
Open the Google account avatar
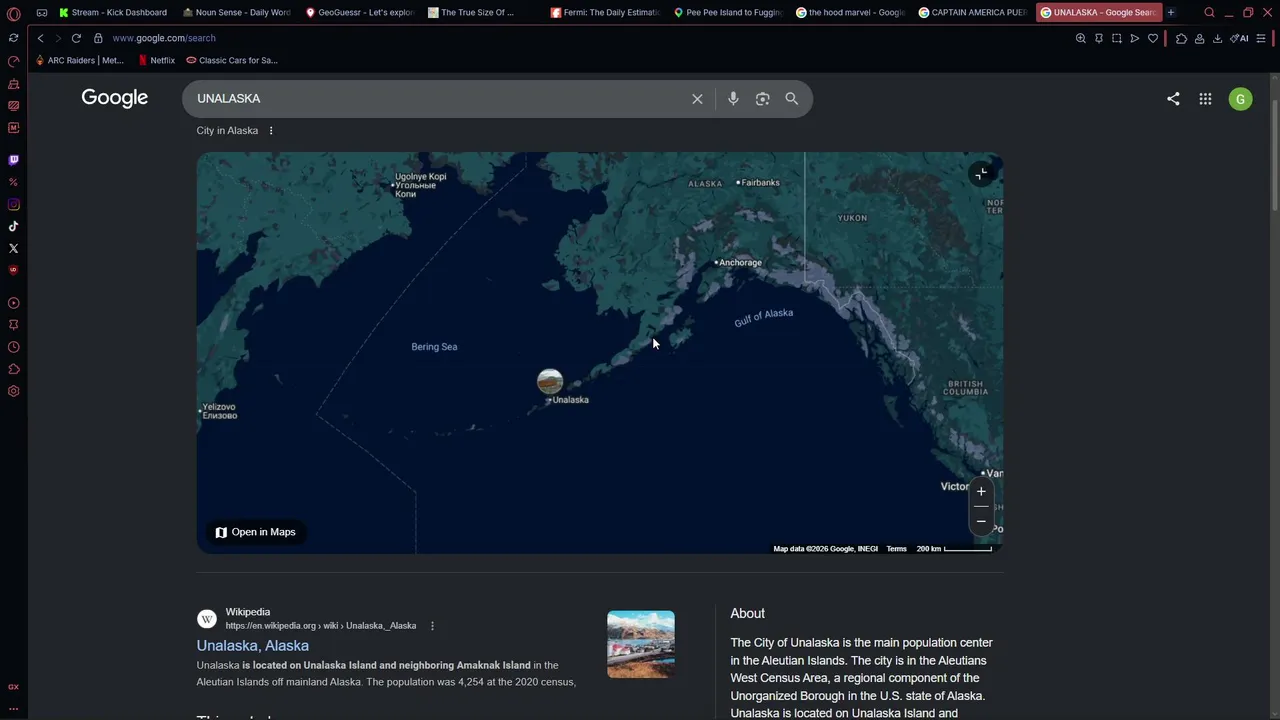click(1240, 99)
